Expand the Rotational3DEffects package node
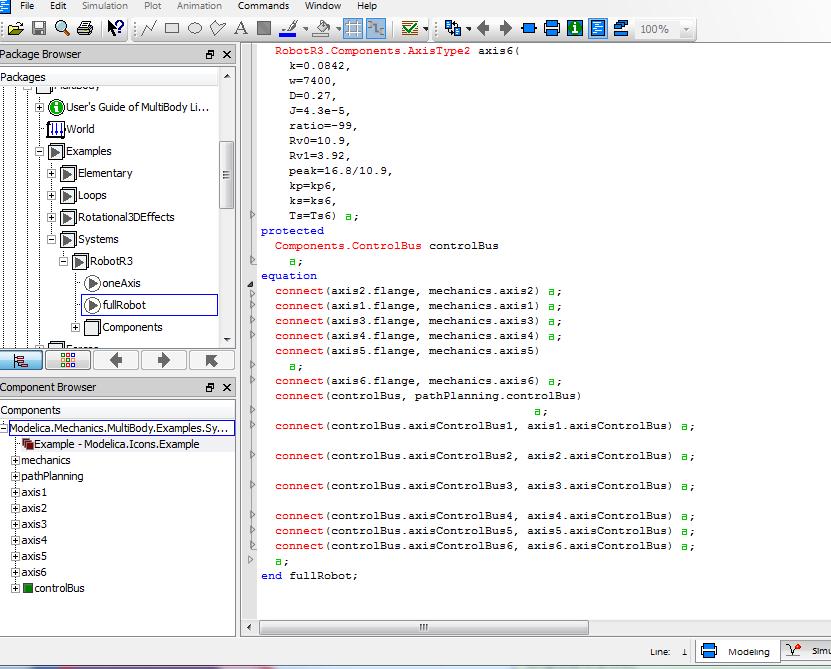This screenshot has height=669, width=831. (51, 217)
